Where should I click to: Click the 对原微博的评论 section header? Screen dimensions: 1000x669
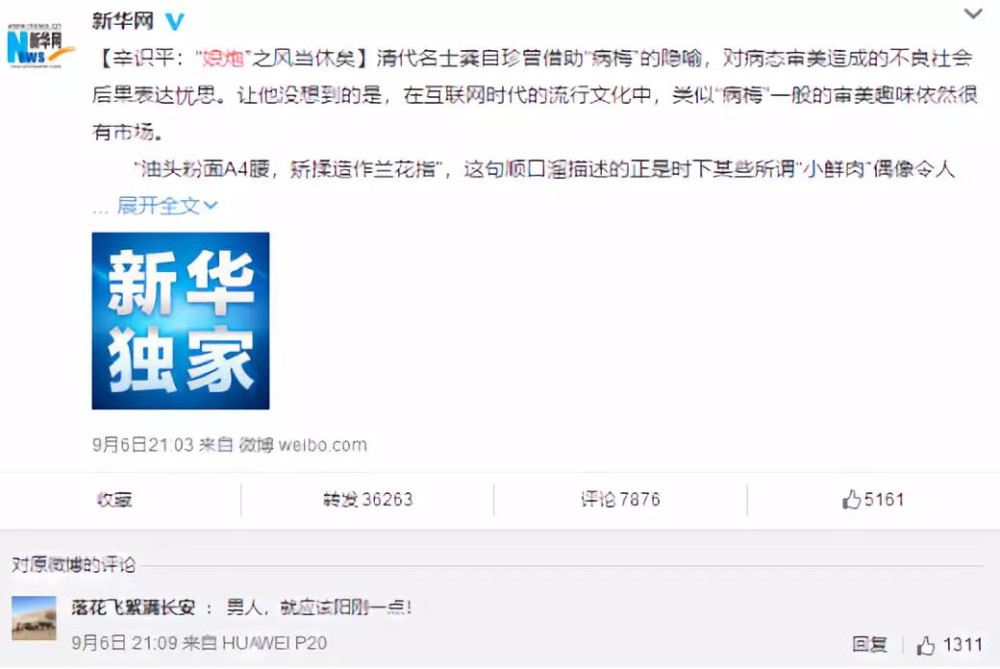click(74, 564)
